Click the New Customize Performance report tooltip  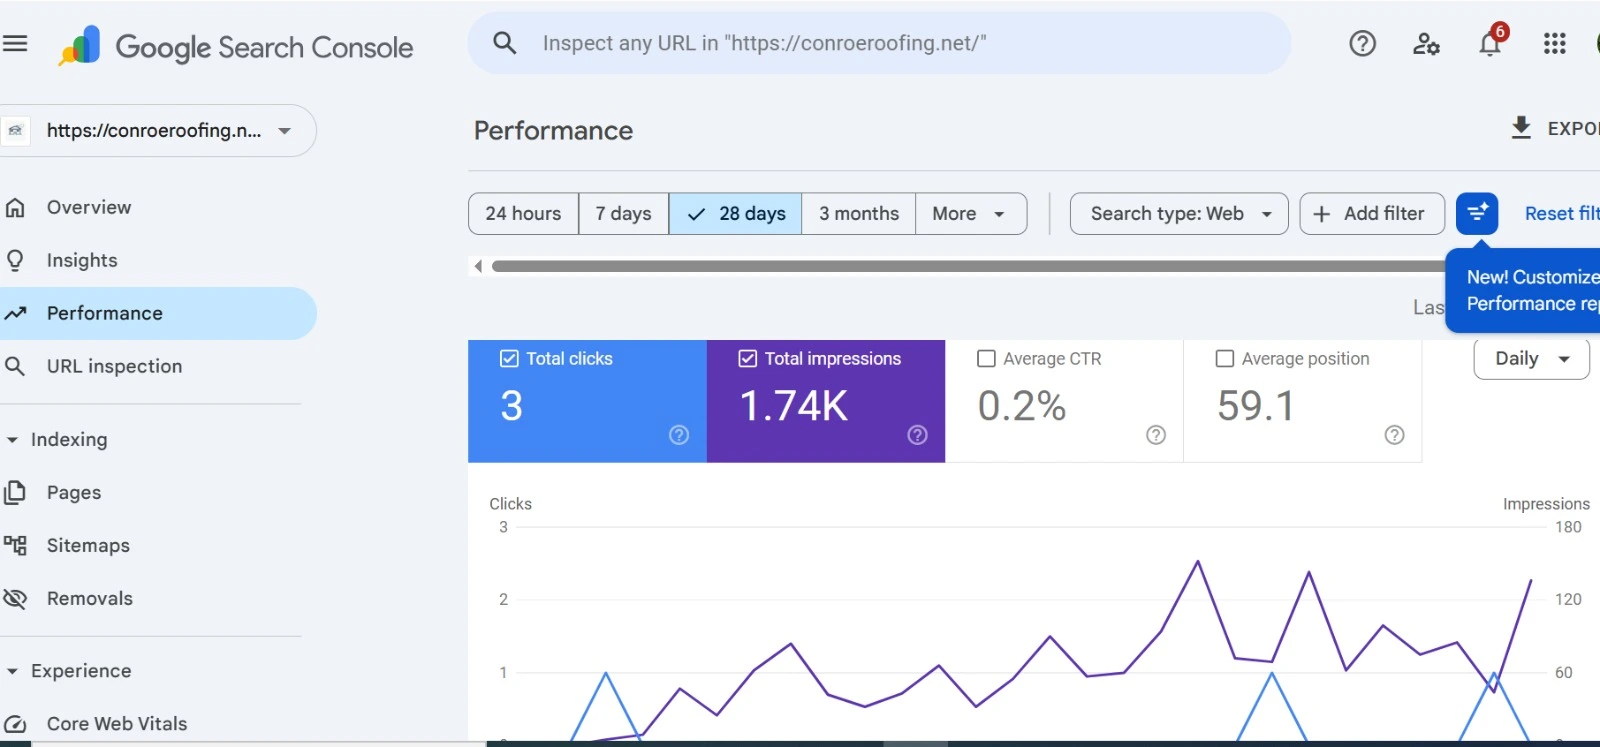[1523, 290]
